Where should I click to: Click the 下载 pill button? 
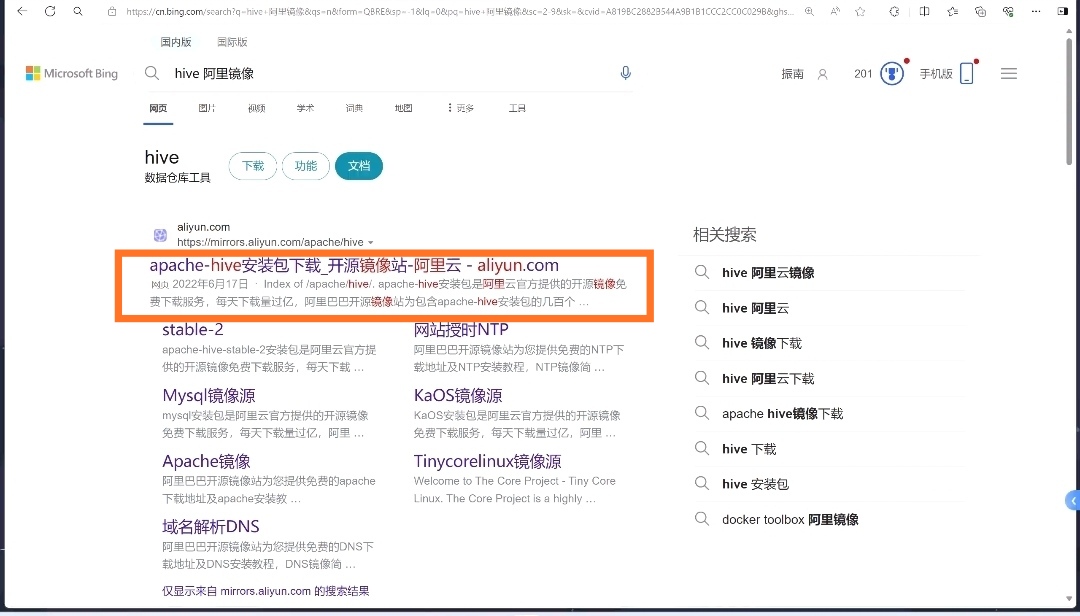(x=253, y=166)
